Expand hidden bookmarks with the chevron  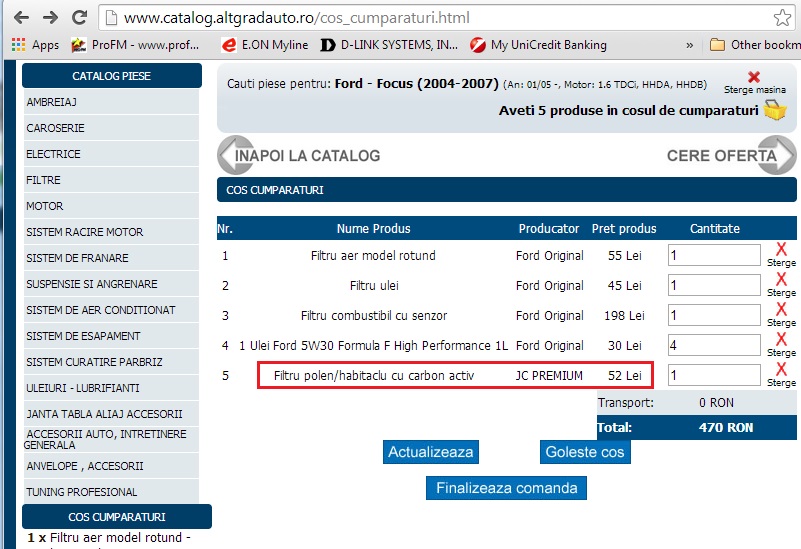[x=689, y=45]
